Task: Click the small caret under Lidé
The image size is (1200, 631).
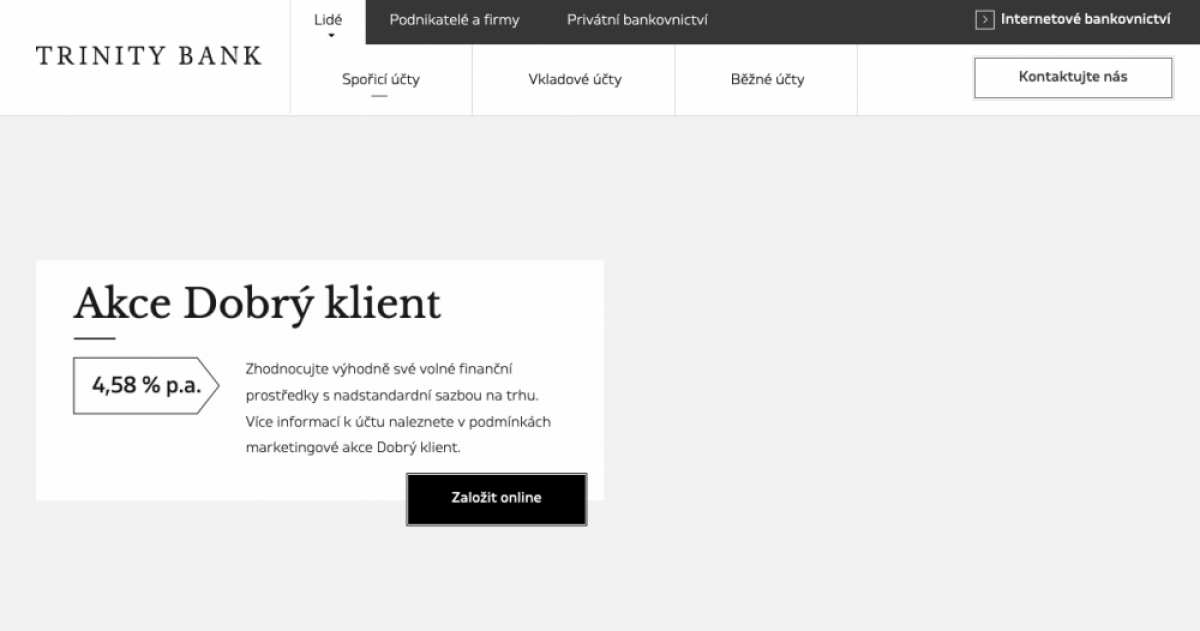Action: 331,36
